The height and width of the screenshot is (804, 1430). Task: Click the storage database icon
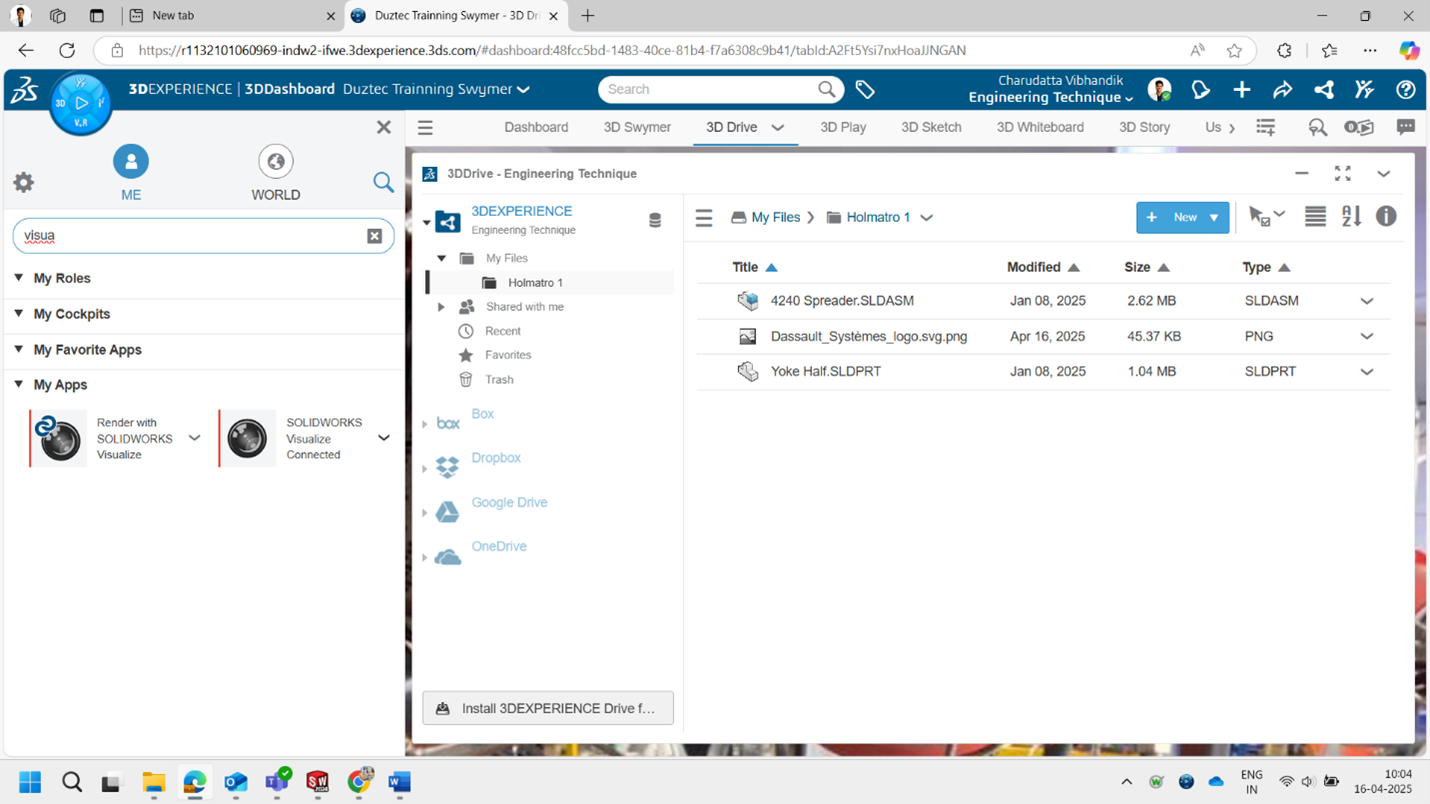[655, 220]
